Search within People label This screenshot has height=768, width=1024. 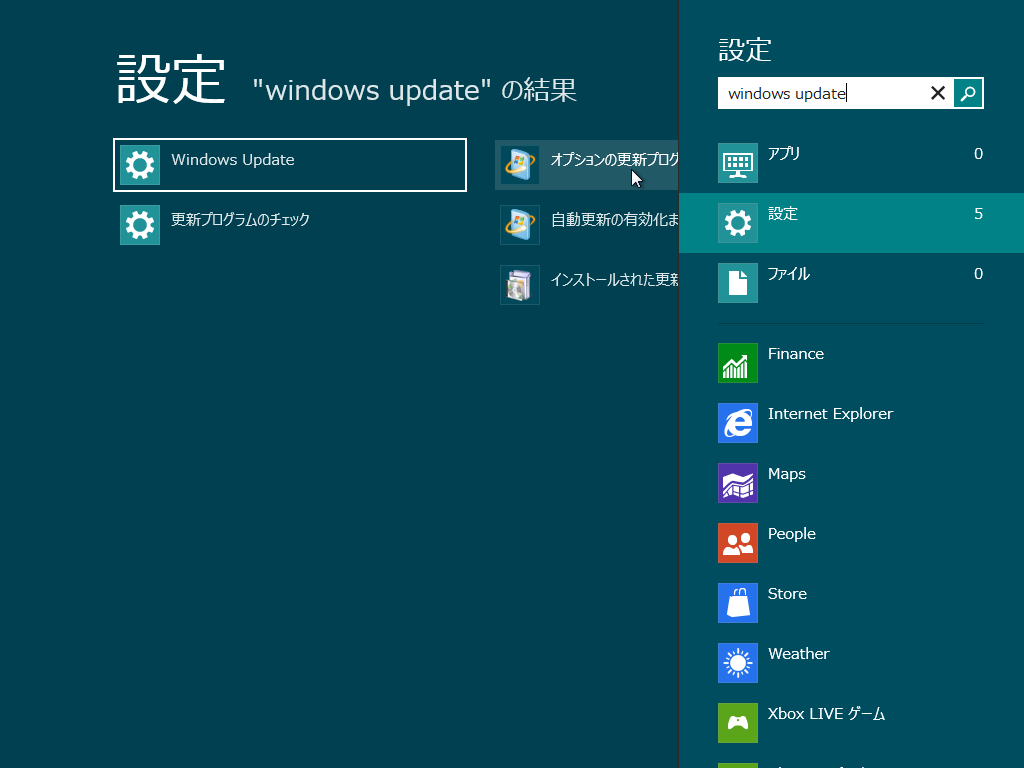coord(792,534)
